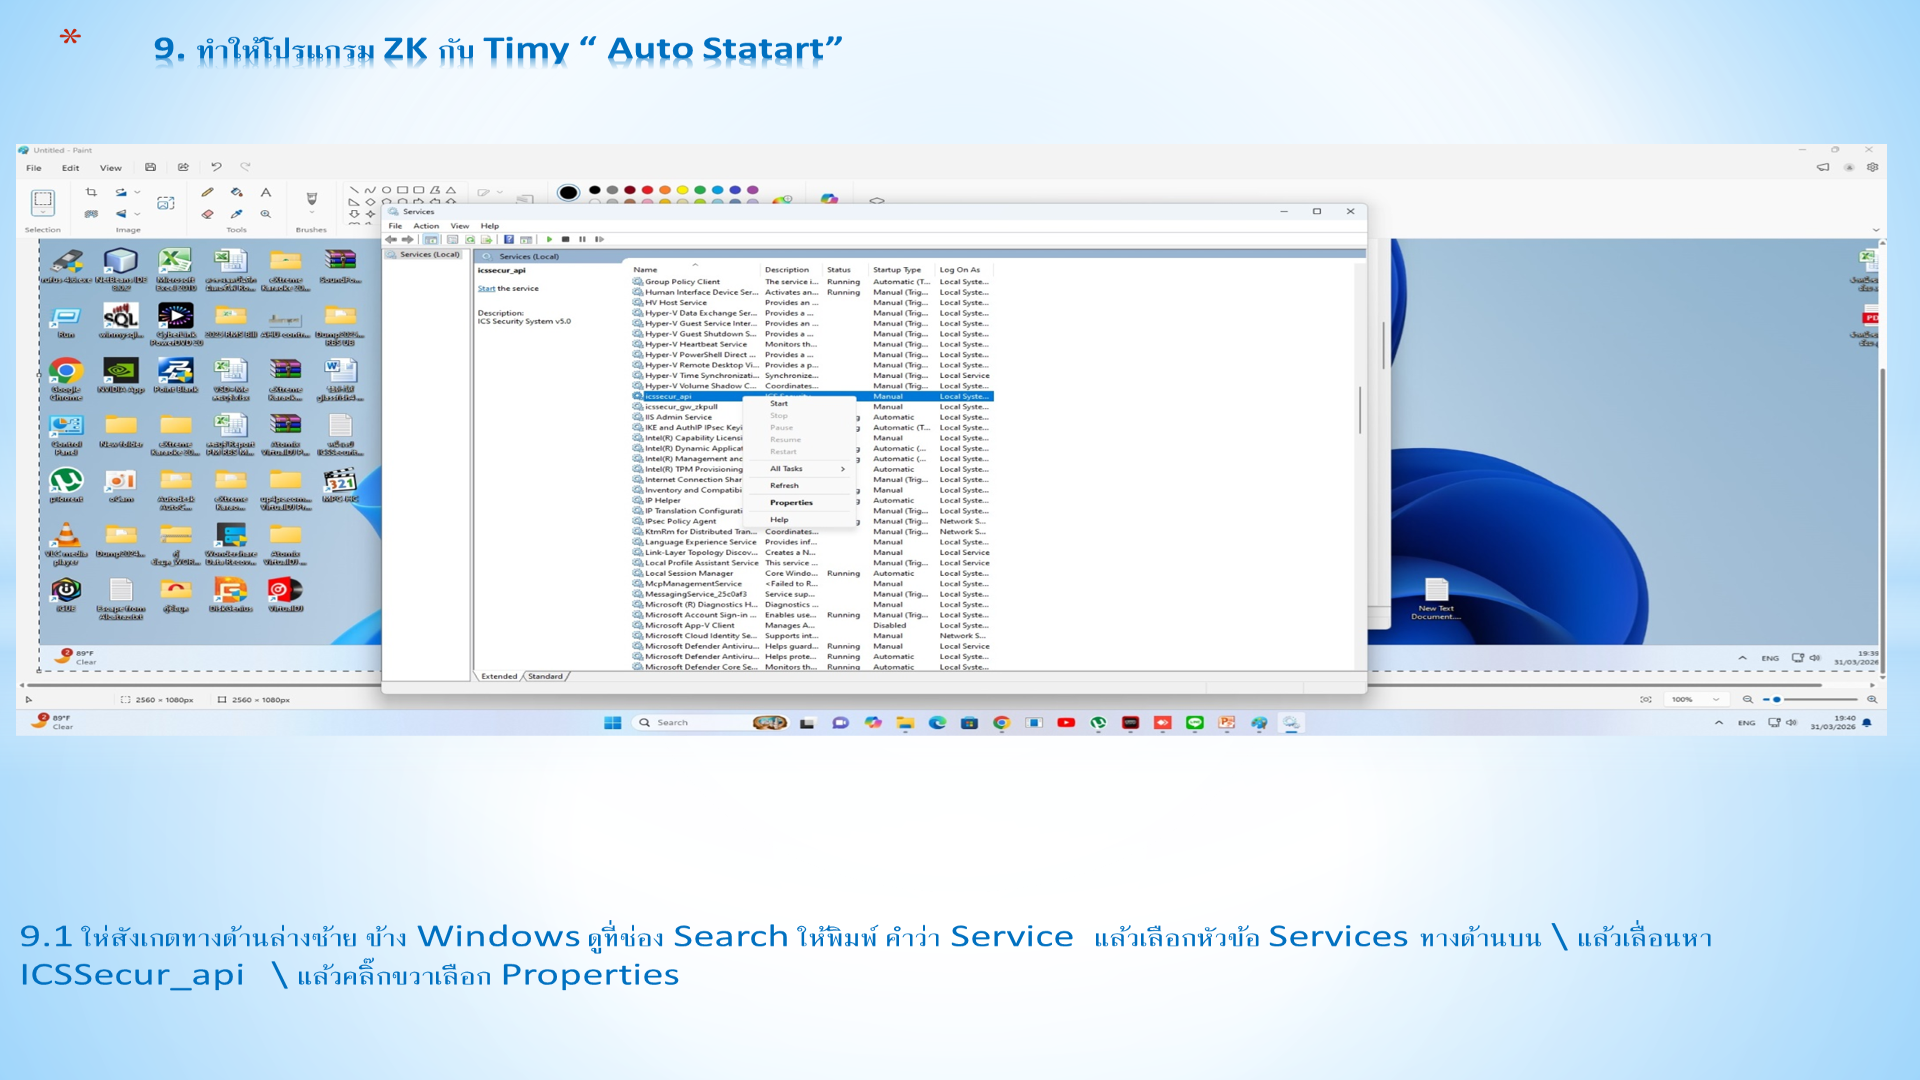This screenshot has width=1920, height=1080.
Task: Click the Microsoft Edge taskbar icon
Action: point(937,723)
